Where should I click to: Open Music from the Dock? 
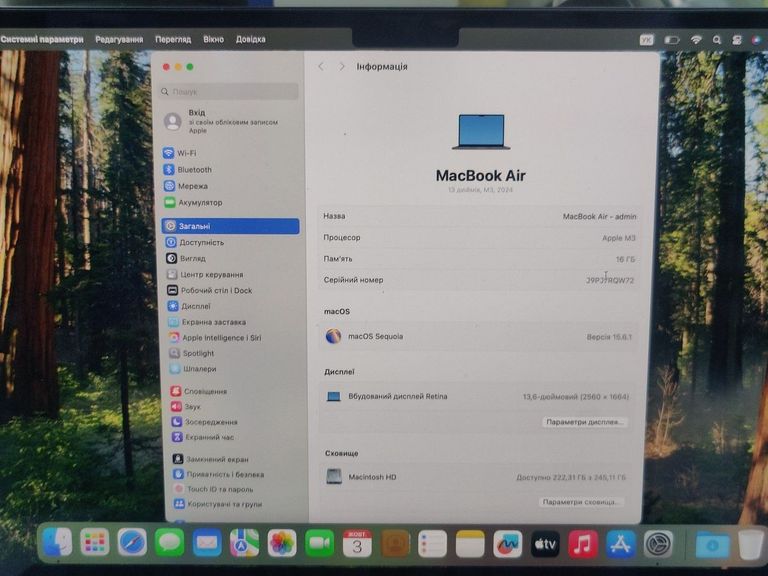[x=583, y=544]
